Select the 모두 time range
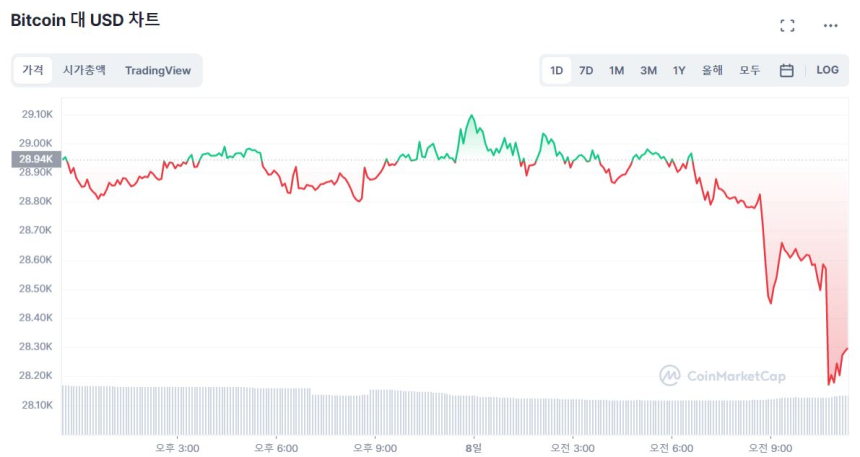 point(749,70)
